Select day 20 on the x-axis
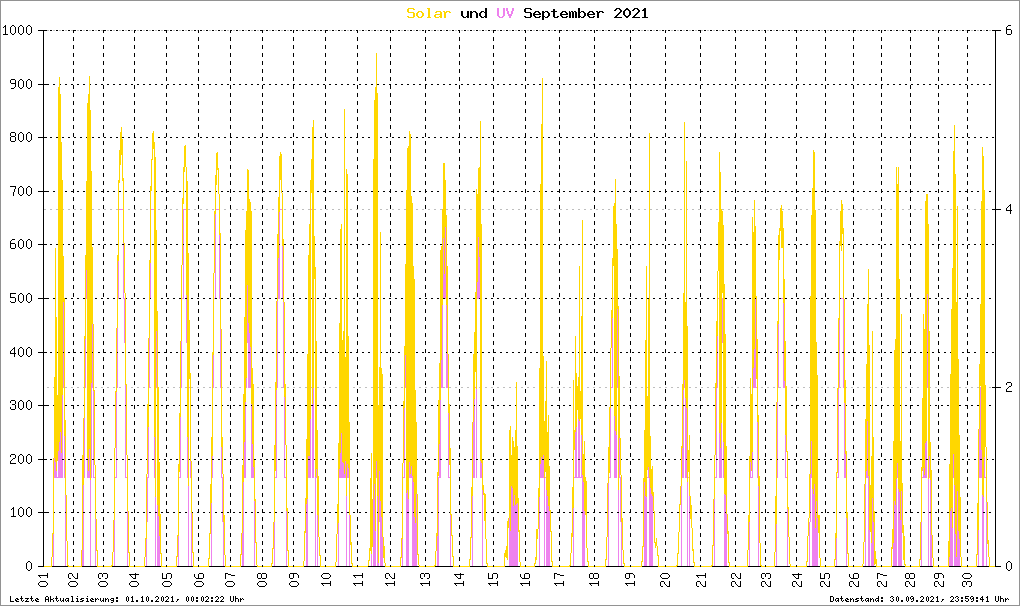This screenshot has width=1020, height=606. 668,579
